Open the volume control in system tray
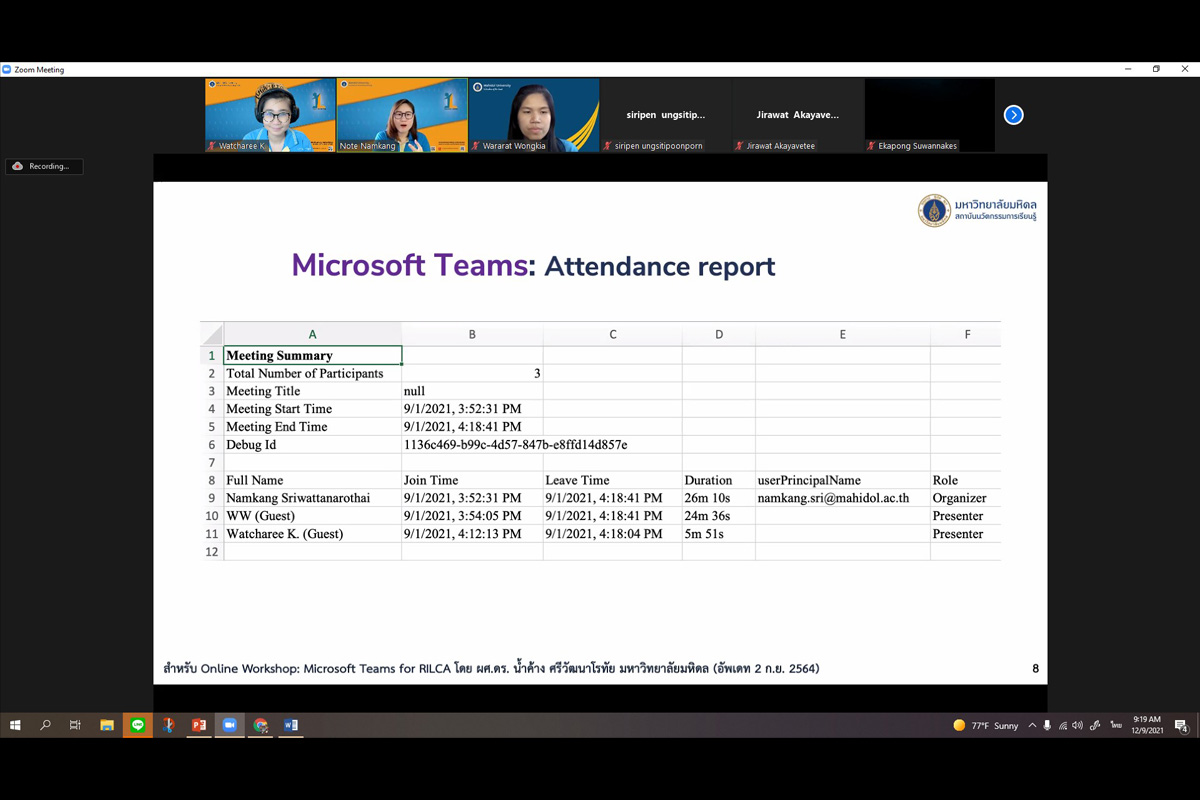Viewport: 1200px width, 800px height. click(1077, 725)
